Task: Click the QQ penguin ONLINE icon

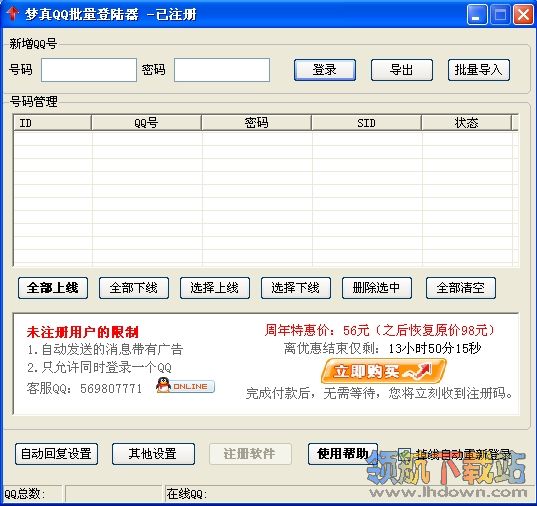Action: pos(185,386)
